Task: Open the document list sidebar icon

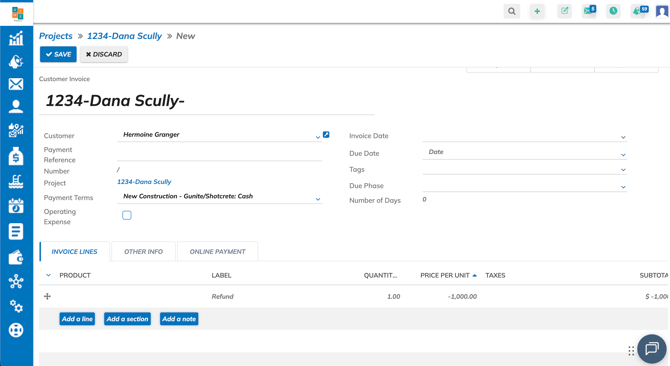Action: [16, 231]
